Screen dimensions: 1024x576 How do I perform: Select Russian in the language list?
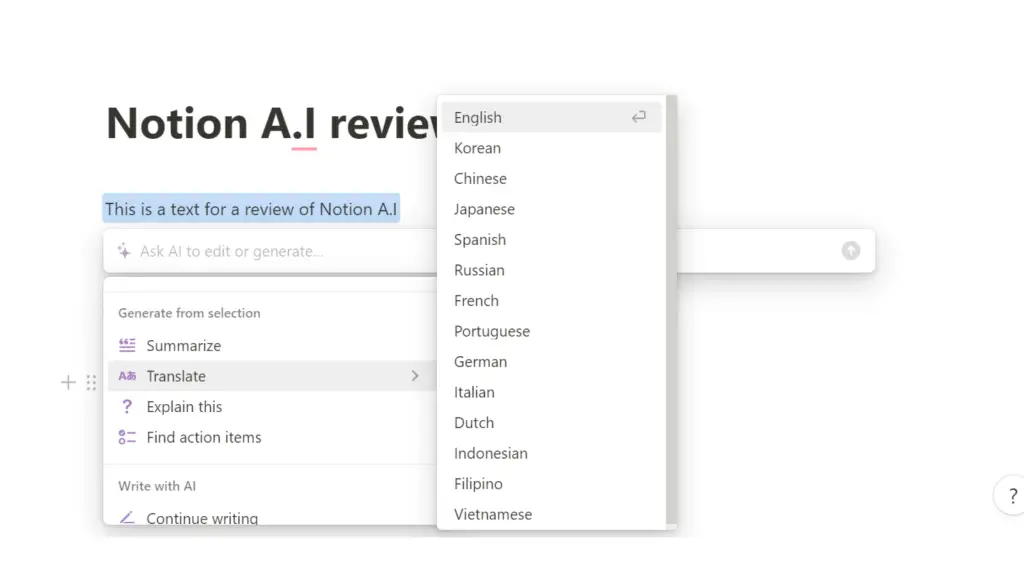point(551,270)
